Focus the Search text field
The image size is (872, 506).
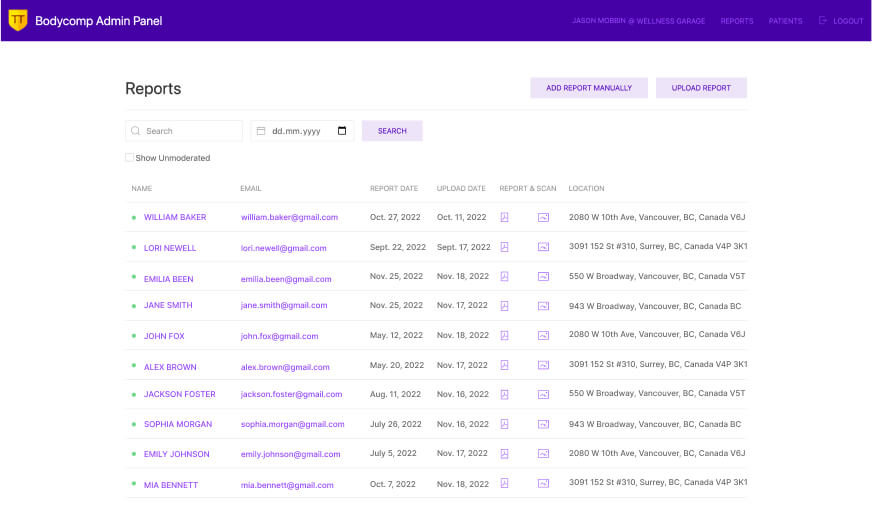click(190, 131)
